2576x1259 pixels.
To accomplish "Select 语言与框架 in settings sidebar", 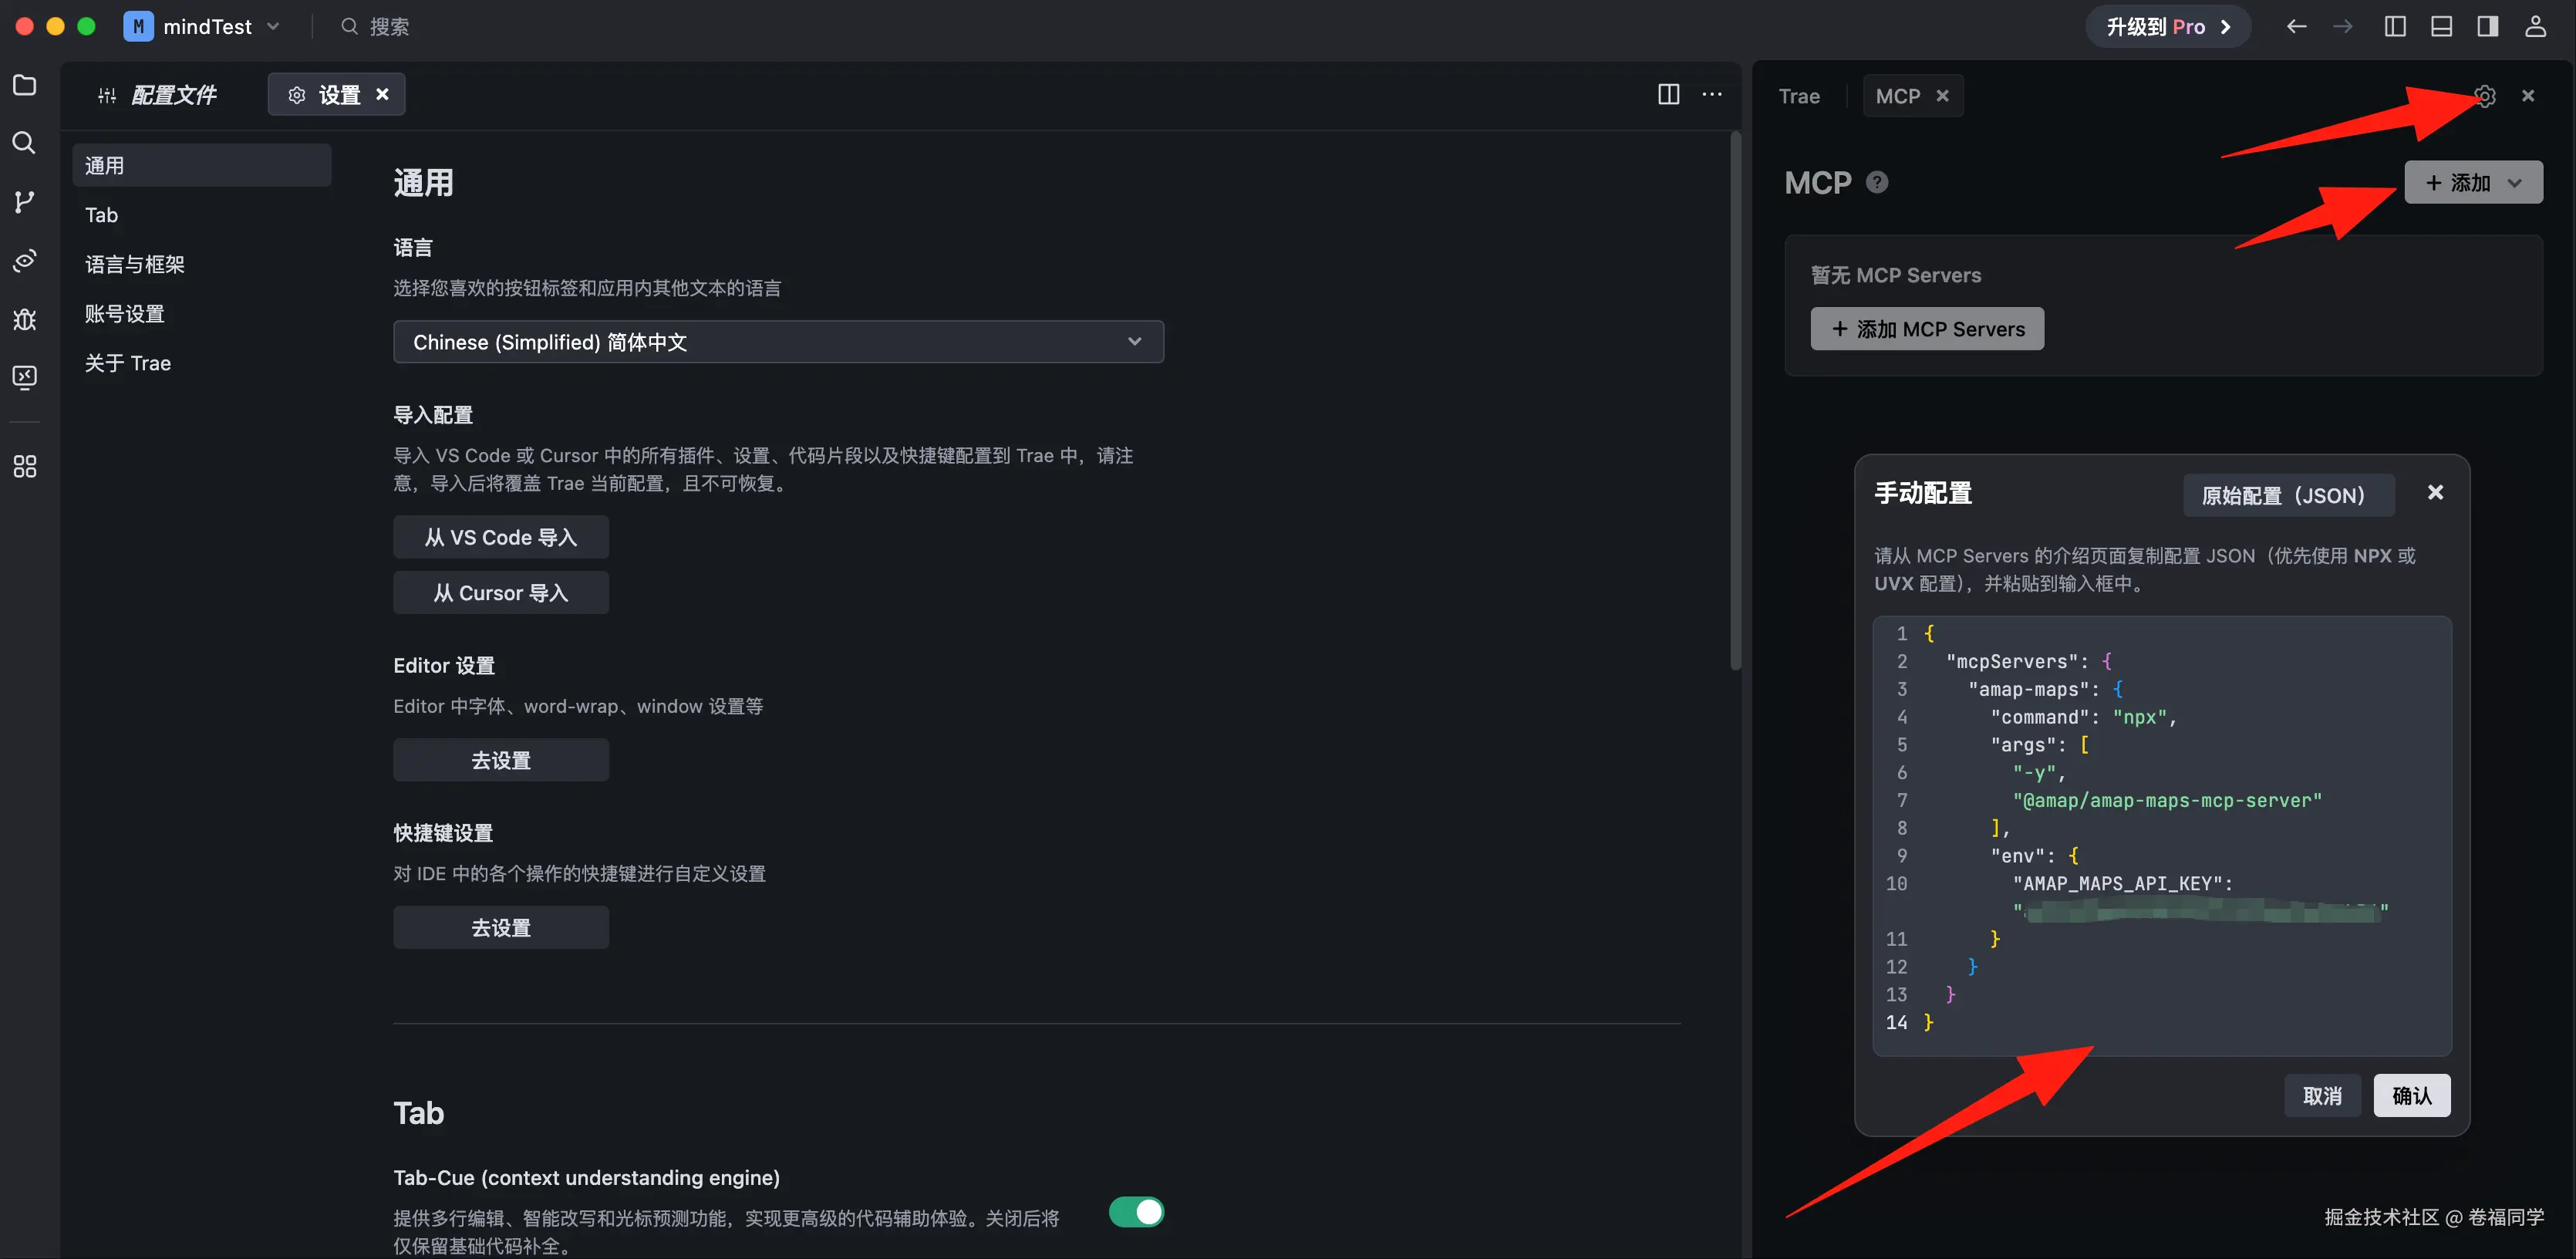I will click(x=135, y=264).
